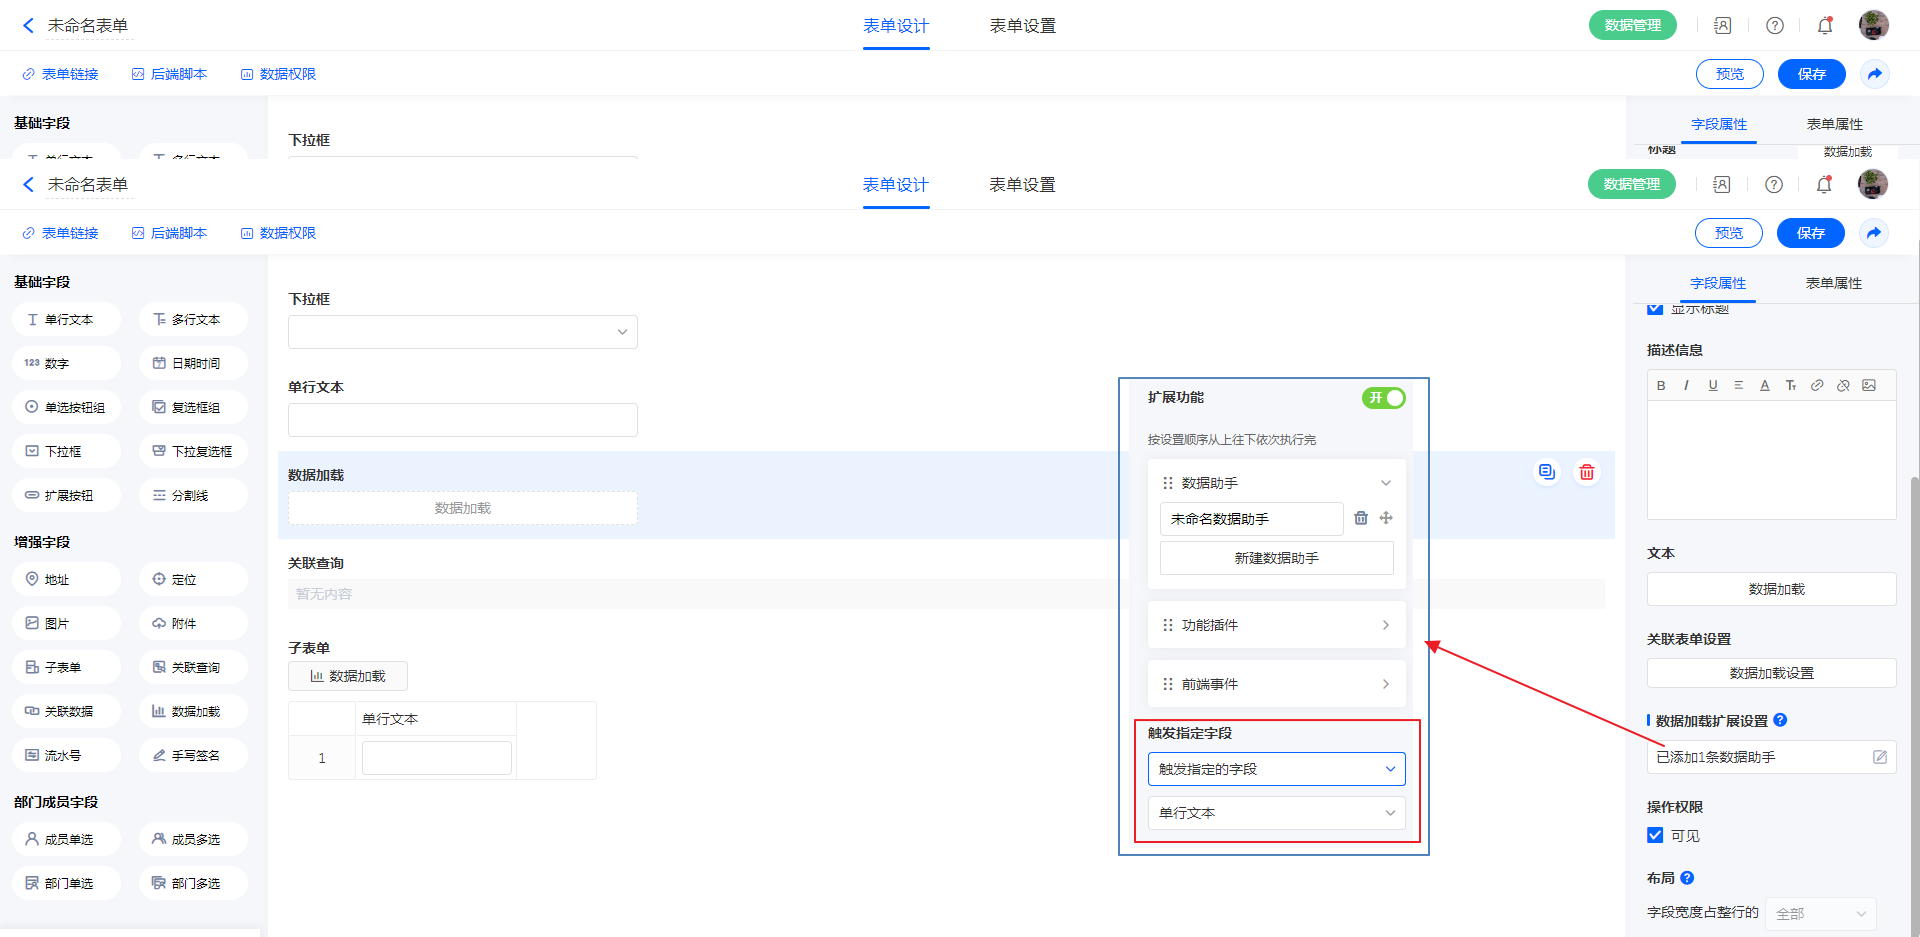Click help icon next to 布局
This screenshot has width=1920, height=937.
pyautogui.click(x=1687, y=878)
